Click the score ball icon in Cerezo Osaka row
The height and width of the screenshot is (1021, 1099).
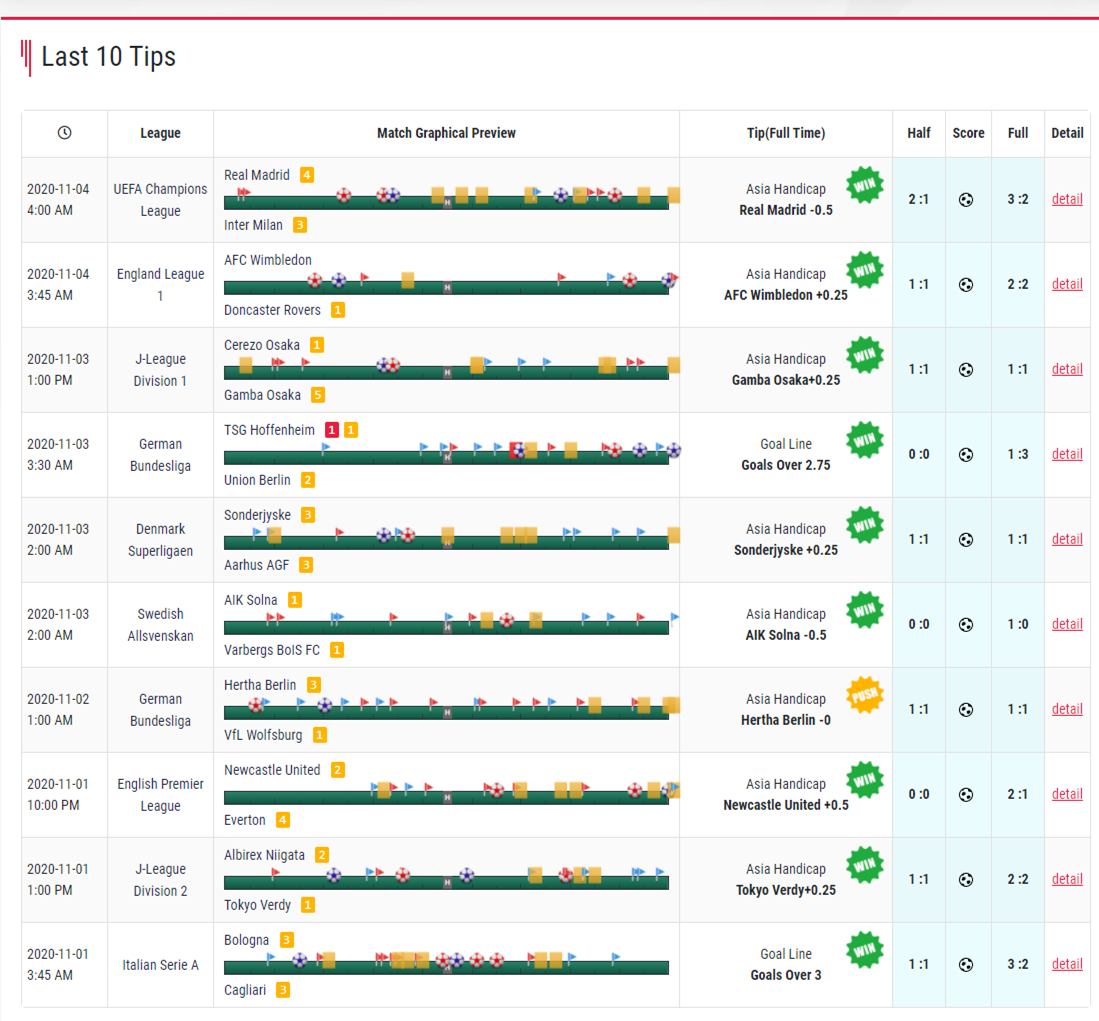tap(966, 369)
